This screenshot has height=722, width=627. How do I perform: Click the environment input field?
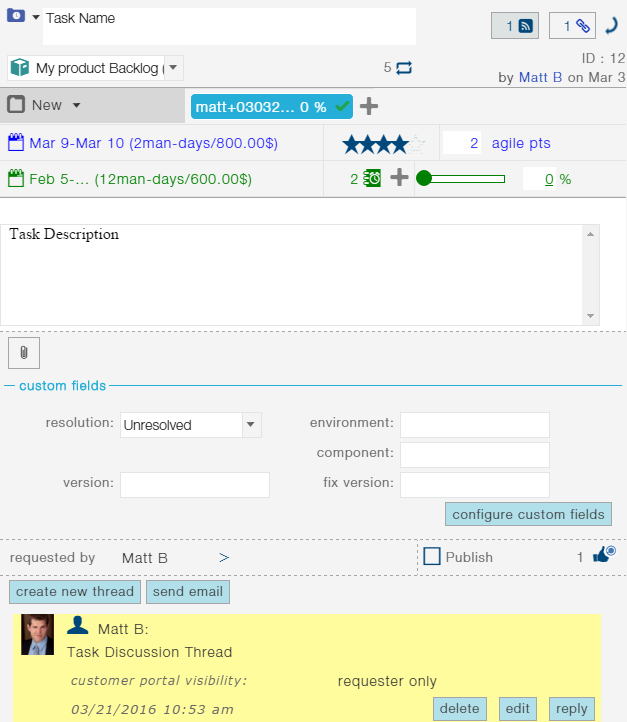coord(475,425)
